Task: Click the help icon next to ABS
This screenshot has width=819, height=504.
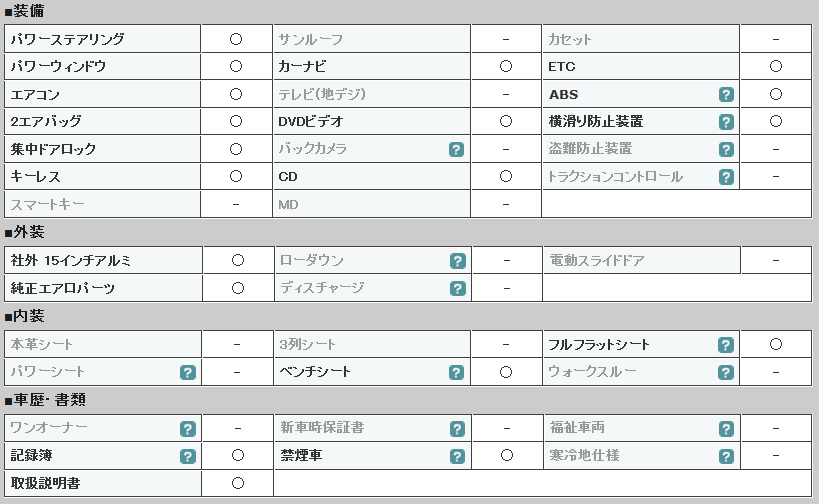Action: [x=726, y=95]
